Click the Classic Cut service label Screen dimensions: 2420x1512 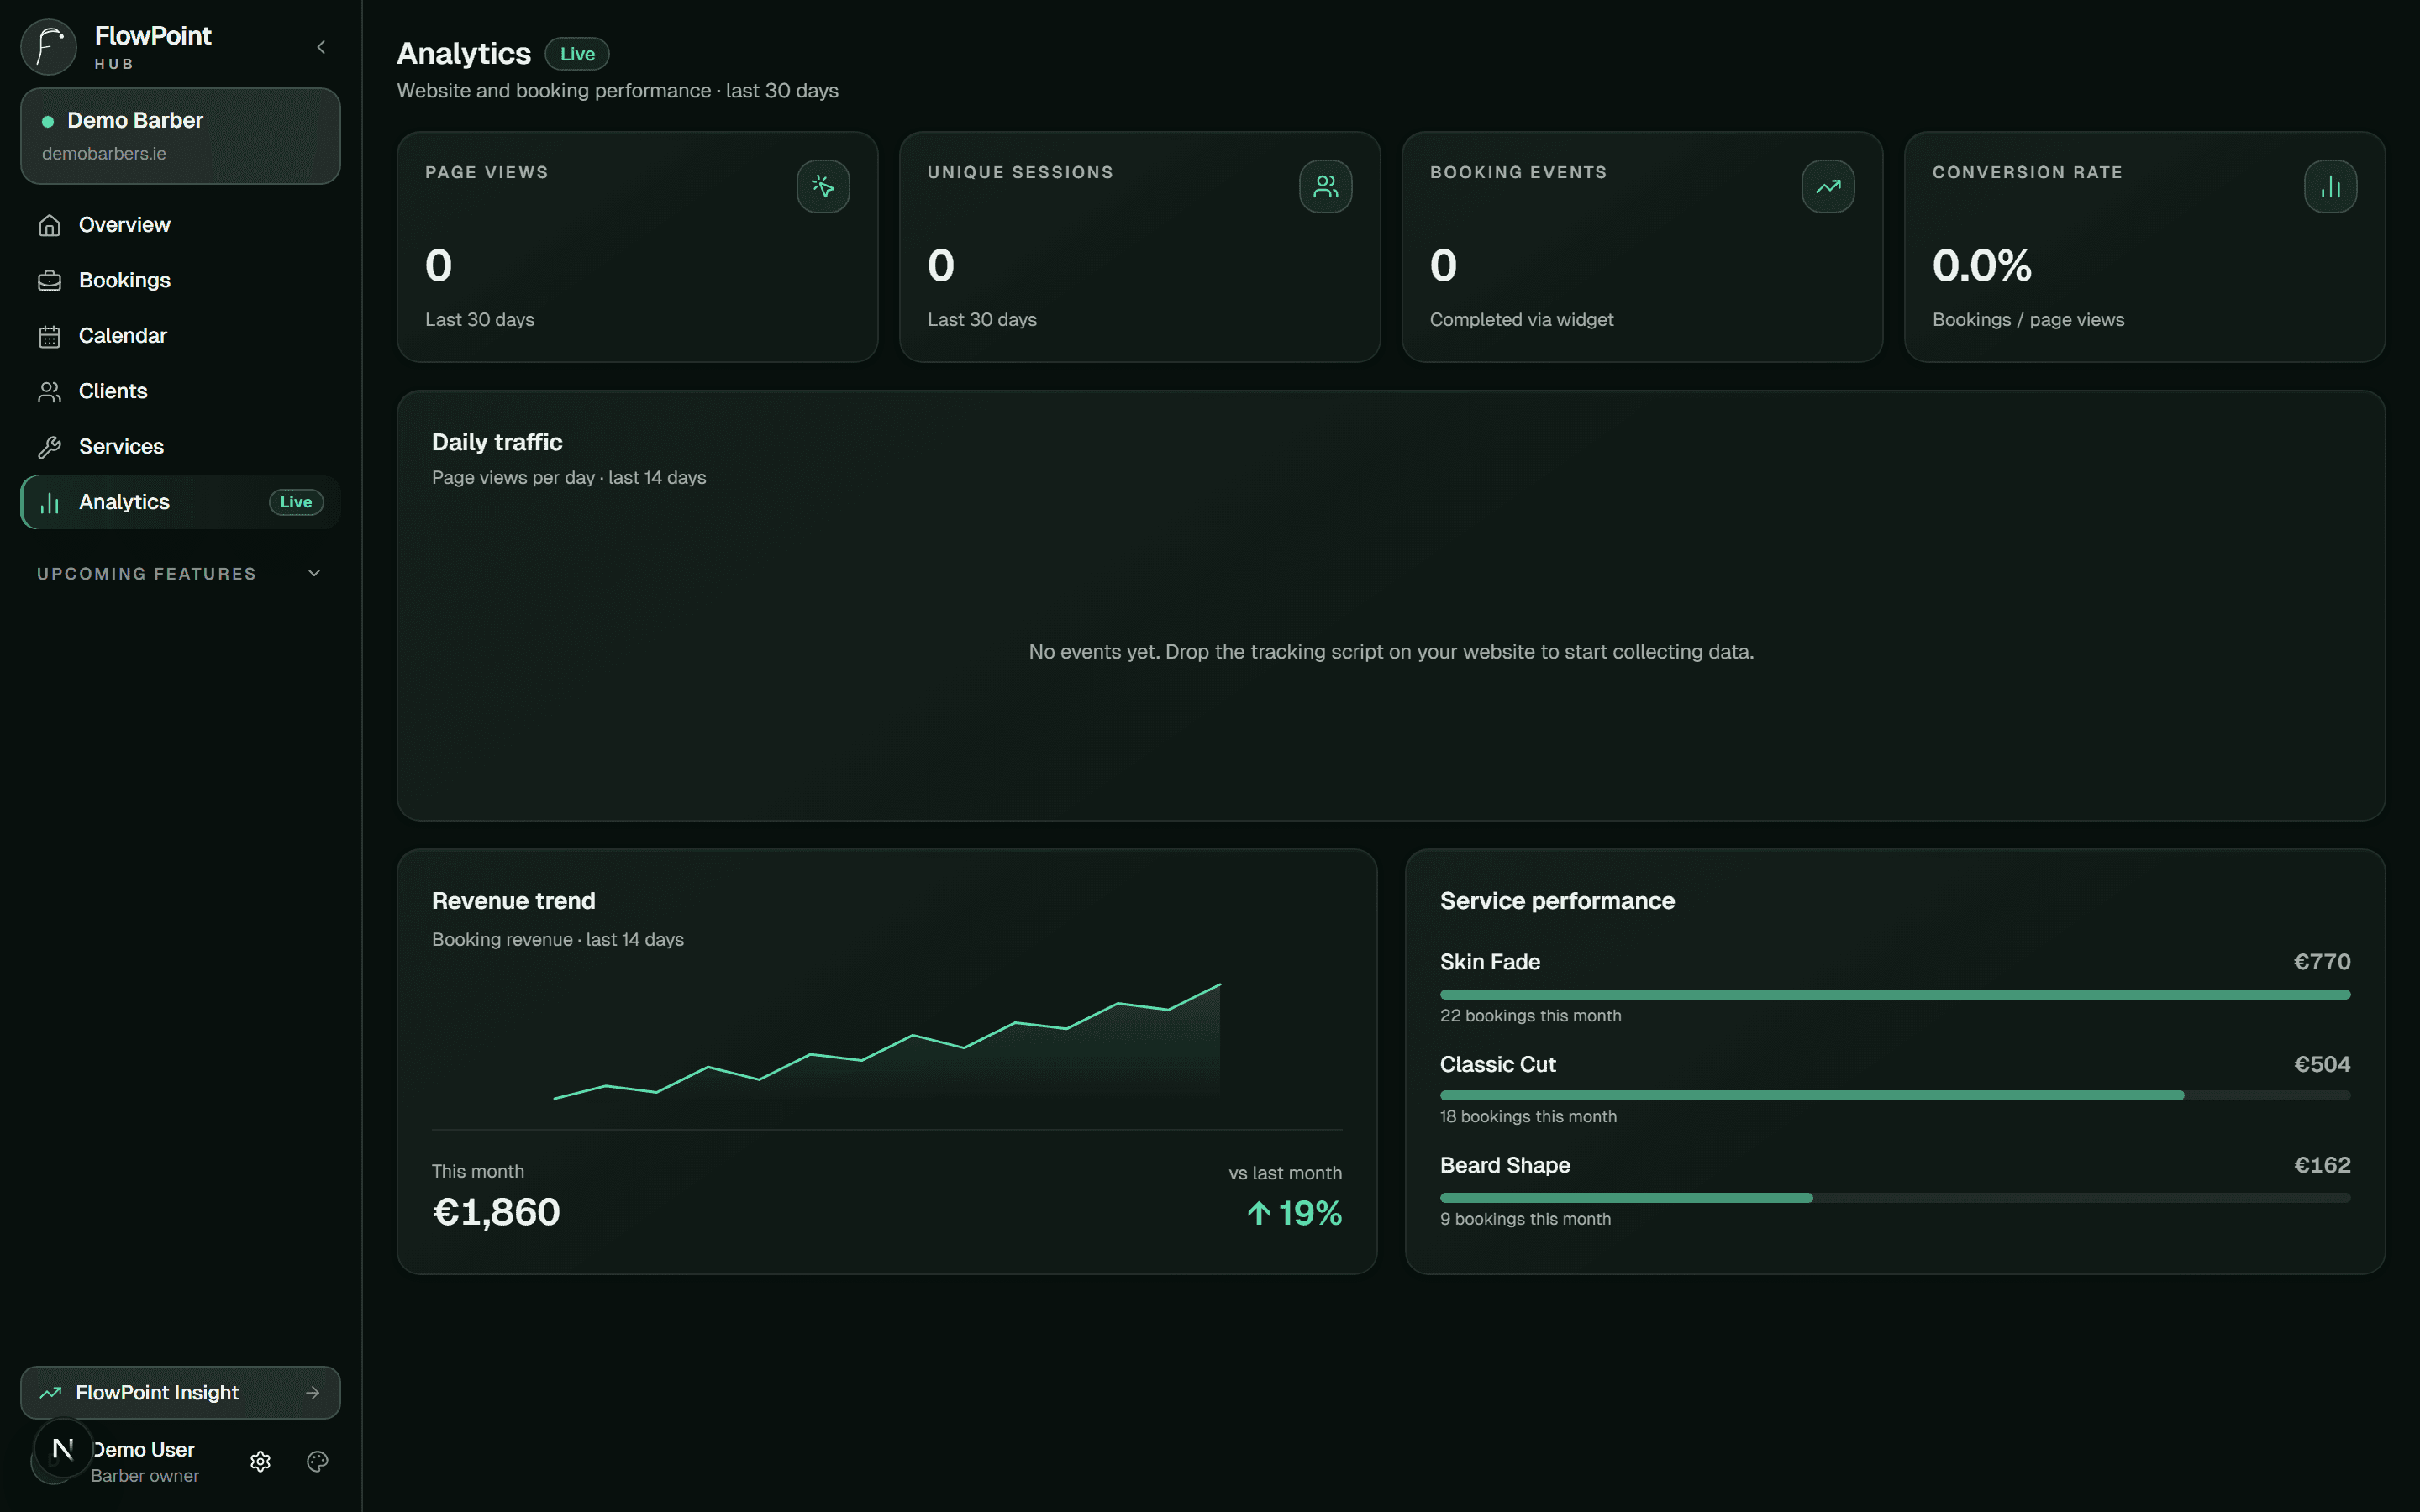(1498, 1064)
